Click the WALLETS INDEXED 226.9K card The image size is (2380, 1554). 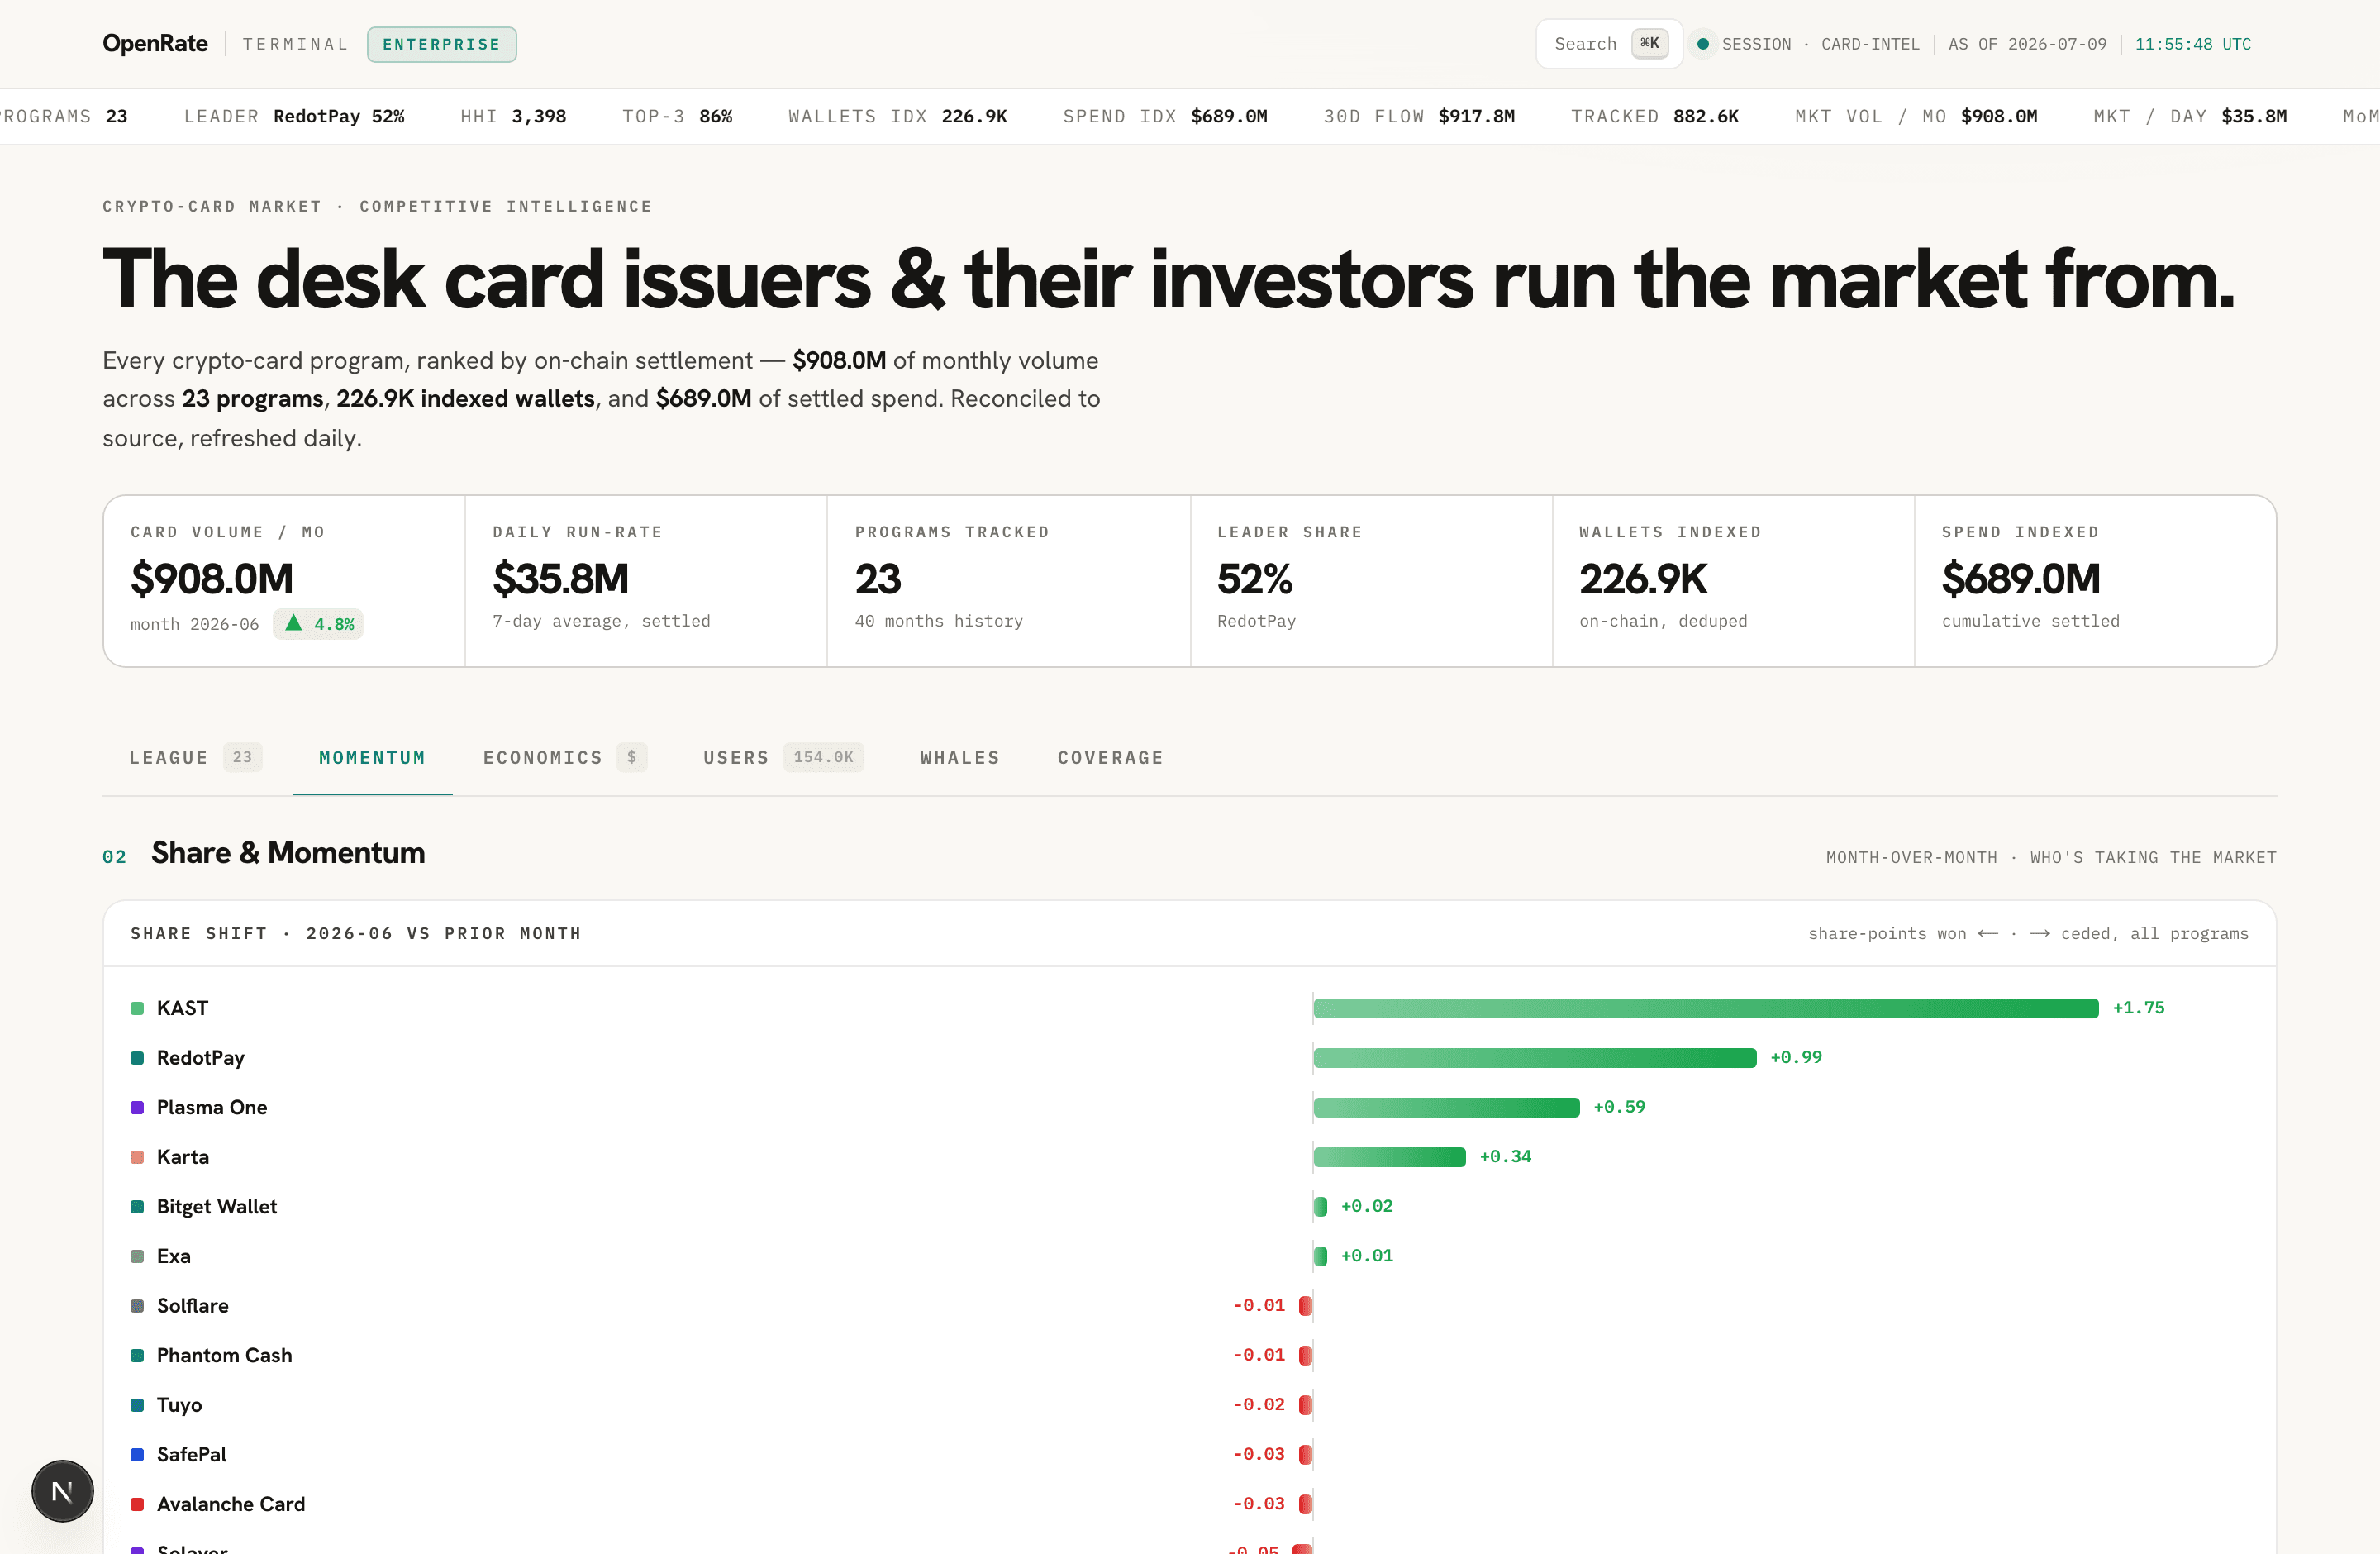coord(1733,581)
